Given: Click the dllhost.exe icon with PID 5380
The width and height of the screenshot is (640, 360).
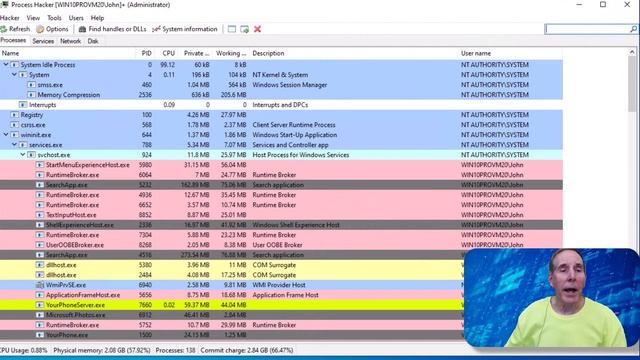Looking at the screenshot, I should tap(40, 265).
